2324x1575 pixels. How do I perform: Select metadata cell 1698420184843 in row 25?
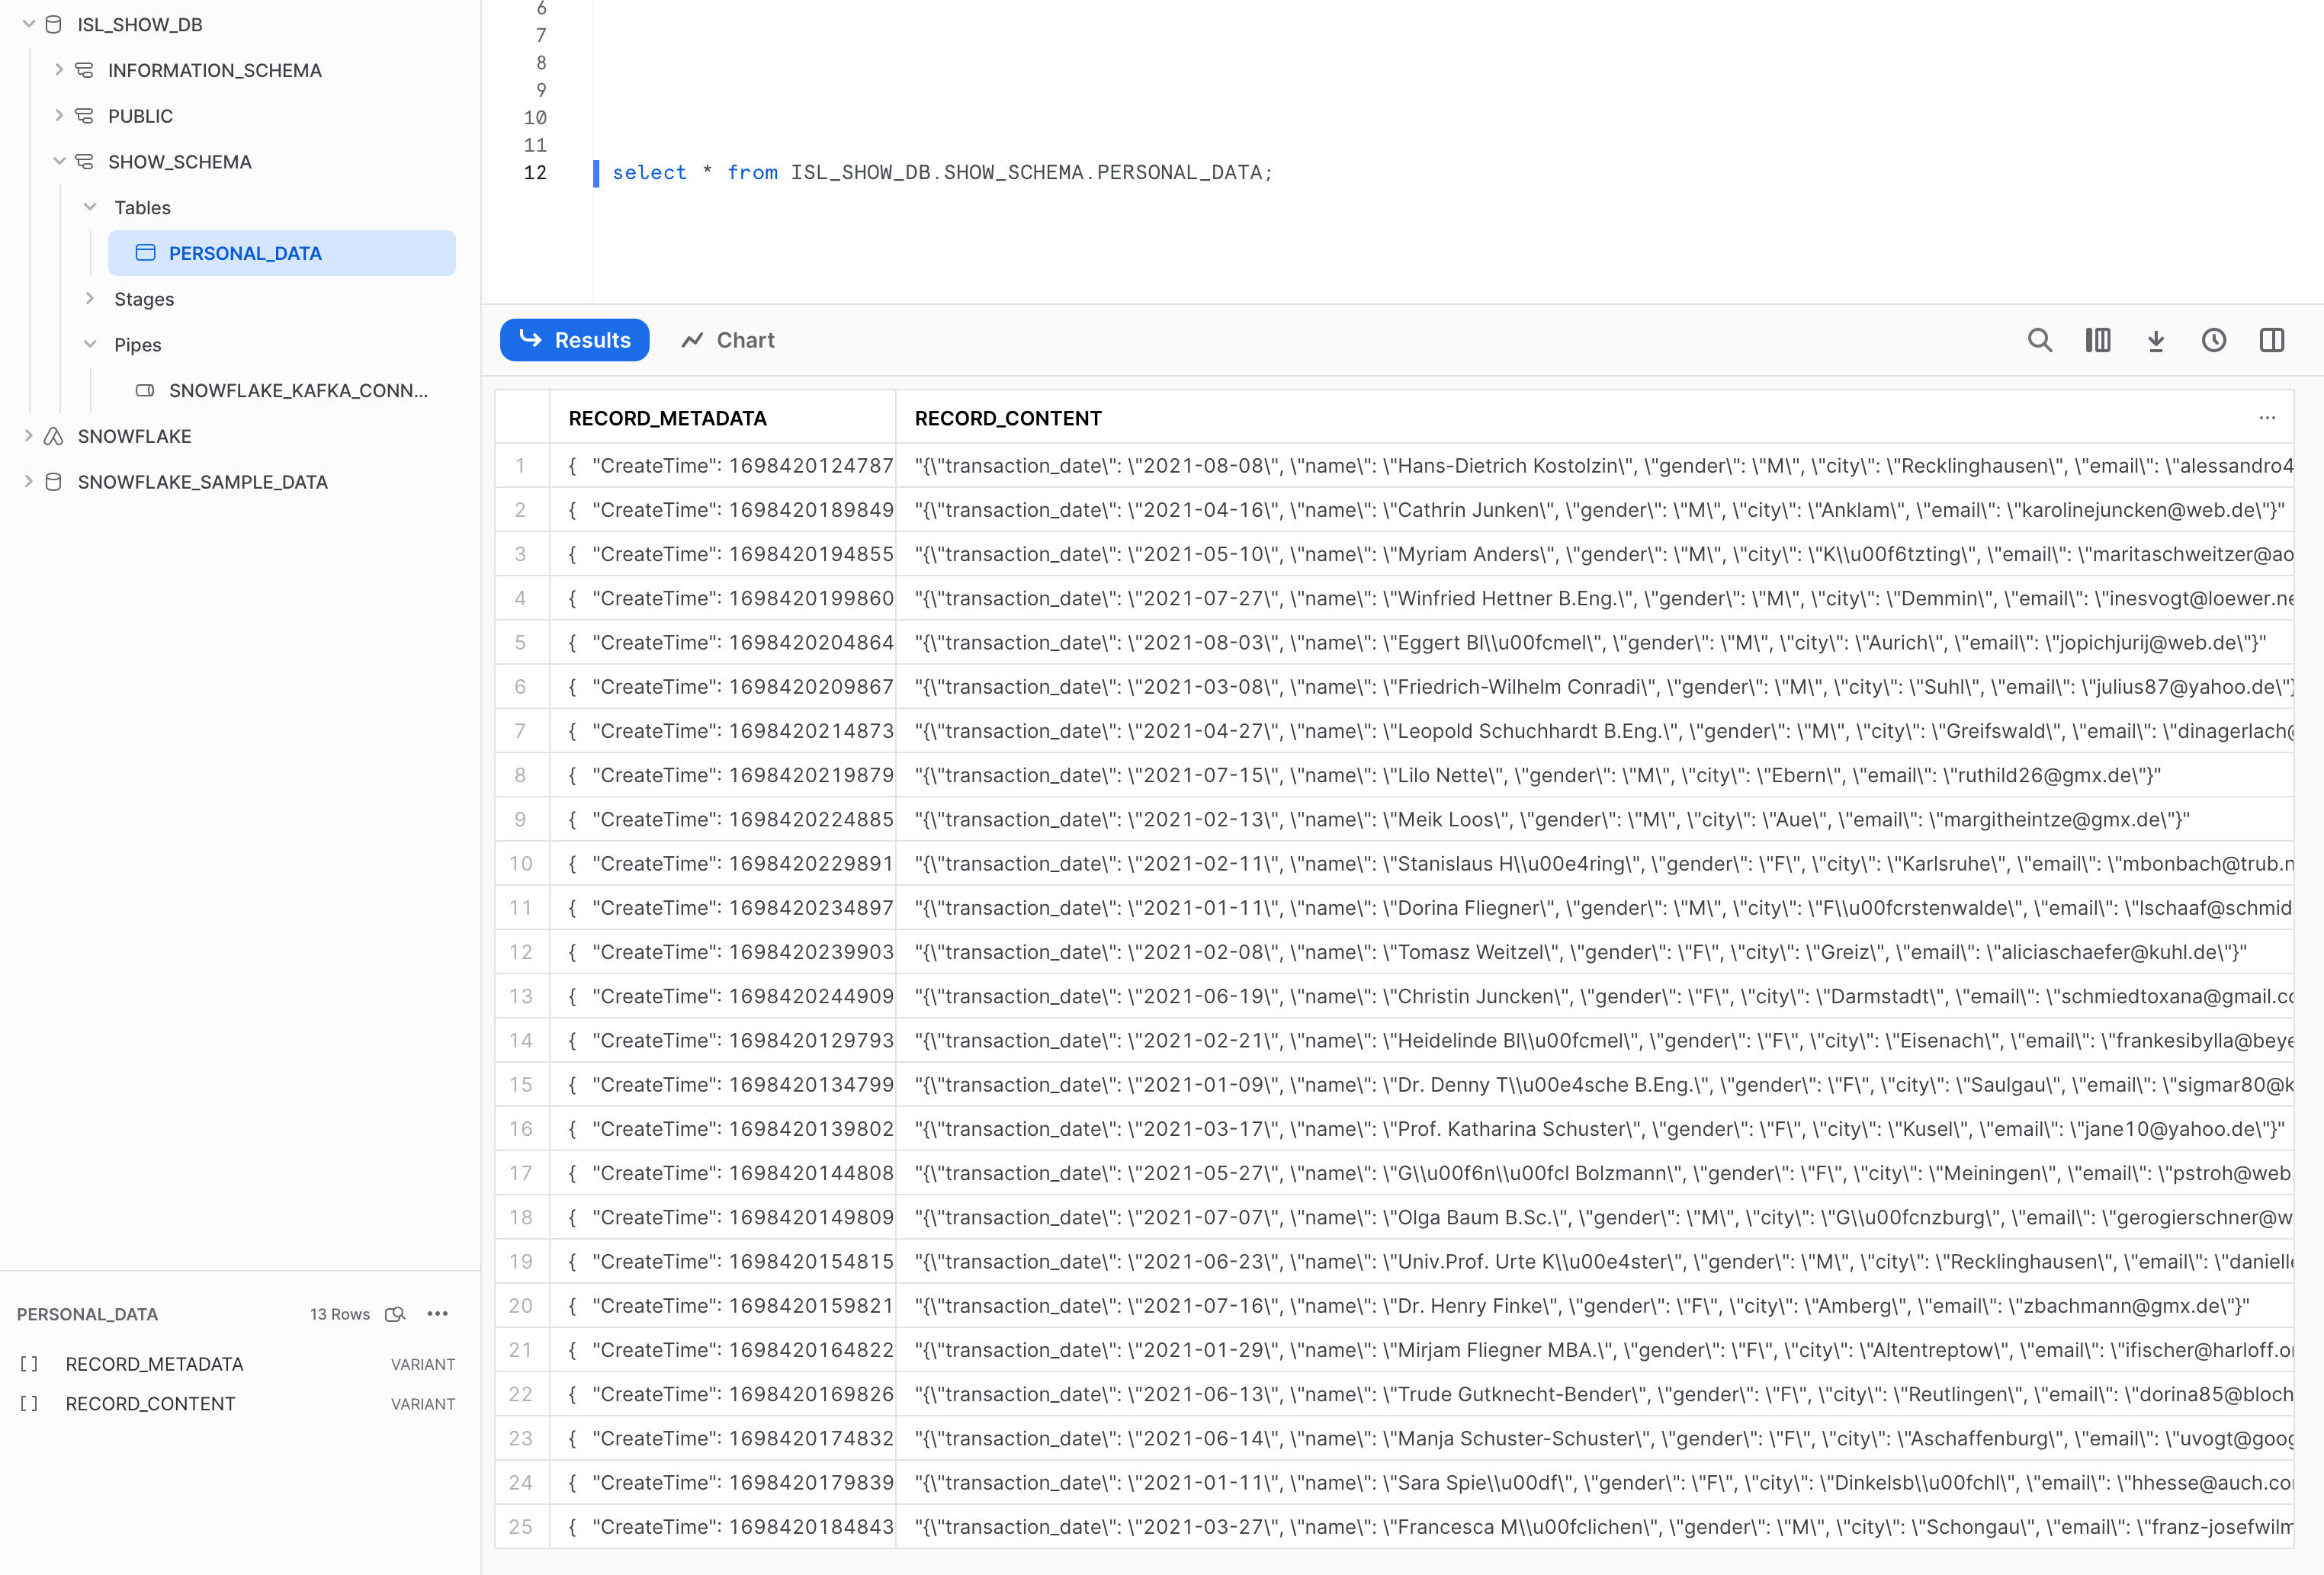[723, 1527]
